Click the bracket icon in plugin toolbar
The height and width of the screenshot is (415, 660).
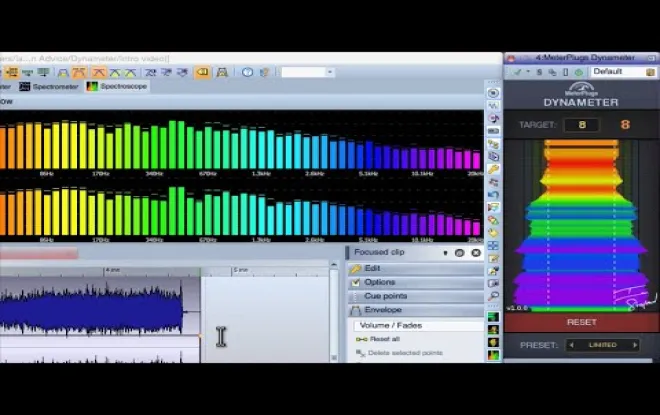(x=566, y=72)
